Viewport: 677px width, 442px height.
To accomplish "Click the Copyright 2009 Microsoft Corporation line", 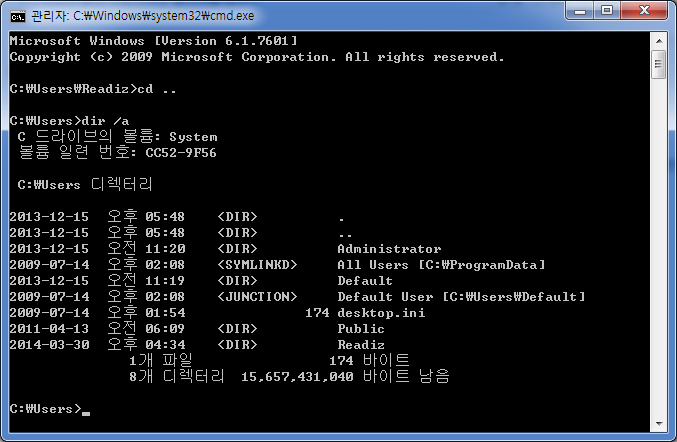I will 257,57.
